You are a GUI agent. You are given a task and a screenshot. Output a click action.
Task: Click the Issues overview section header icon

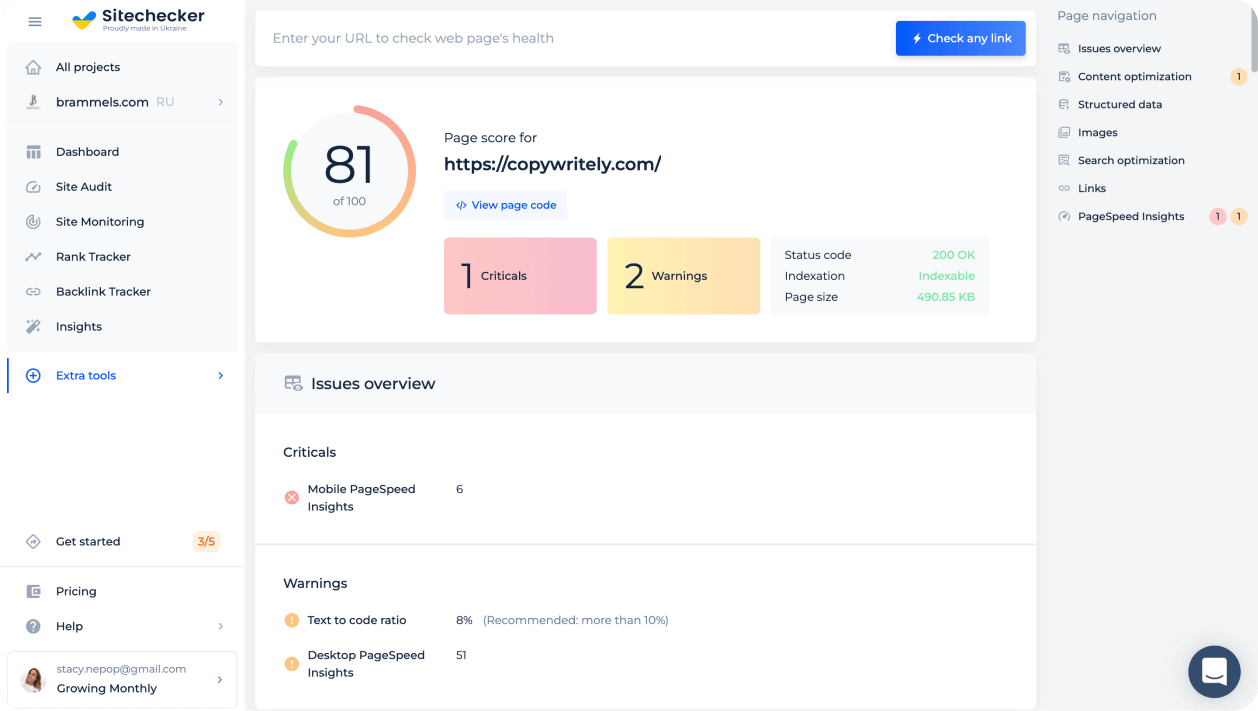pyautogui.click(x=293, y=384)
